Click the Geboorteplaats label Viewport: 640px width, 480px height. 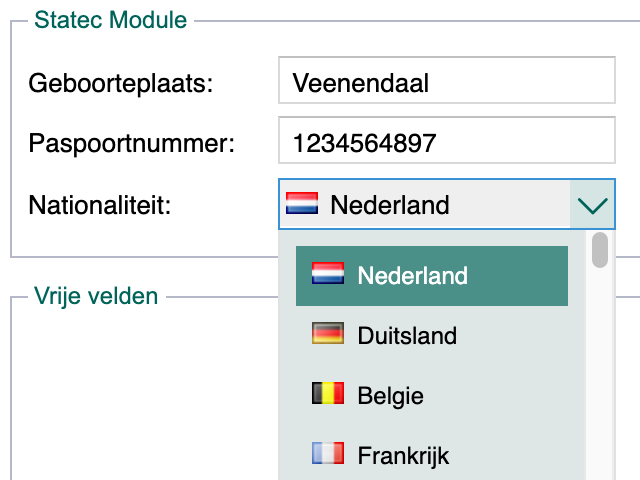[x=121, y=83]
